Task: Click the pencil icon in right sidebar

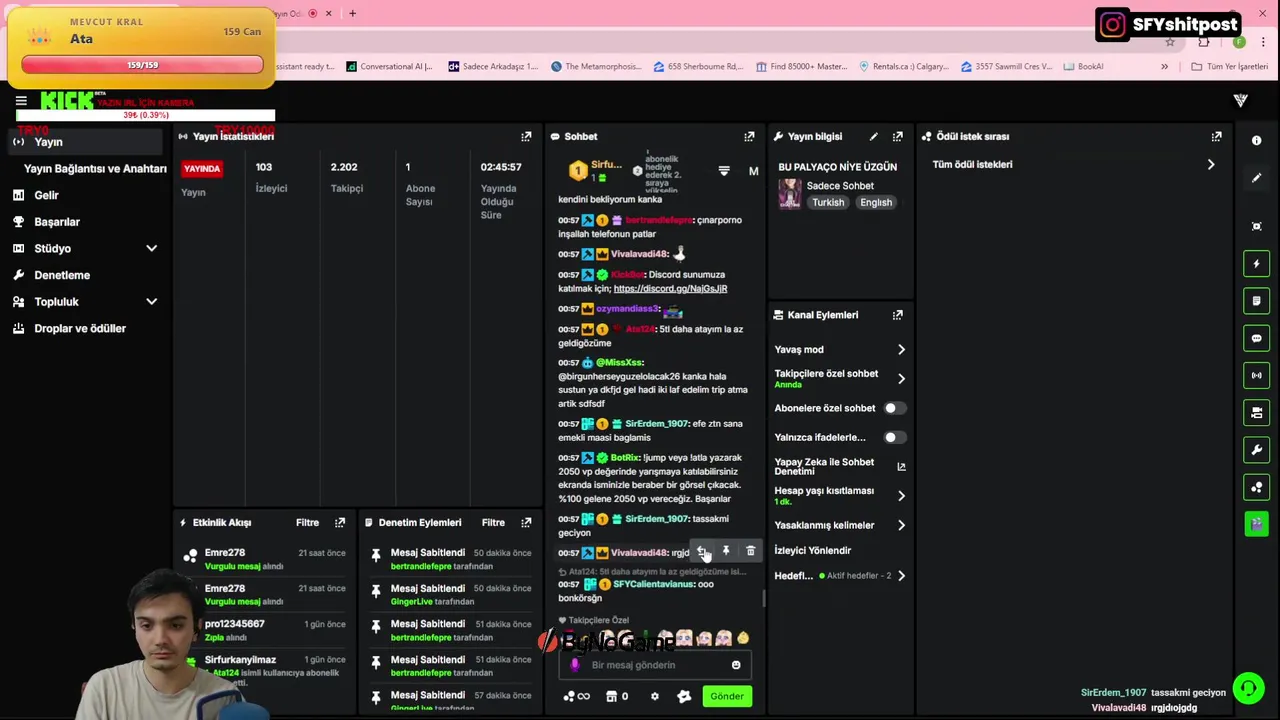Action: 1257,178
